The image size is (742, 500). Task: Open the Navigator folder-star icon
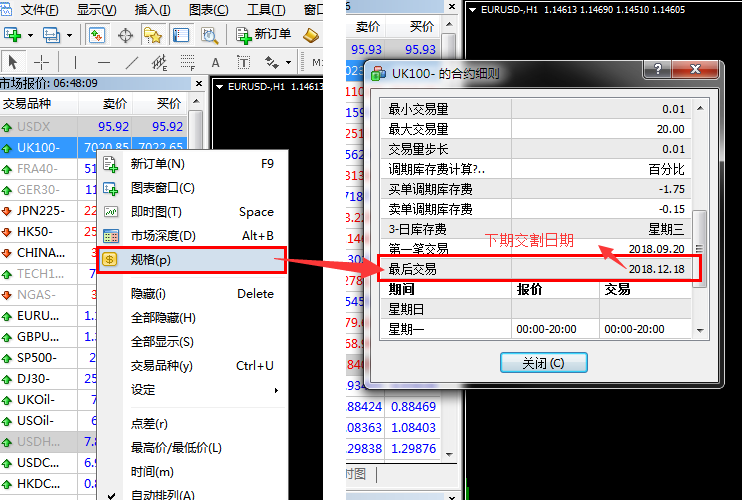click(153, 35)
